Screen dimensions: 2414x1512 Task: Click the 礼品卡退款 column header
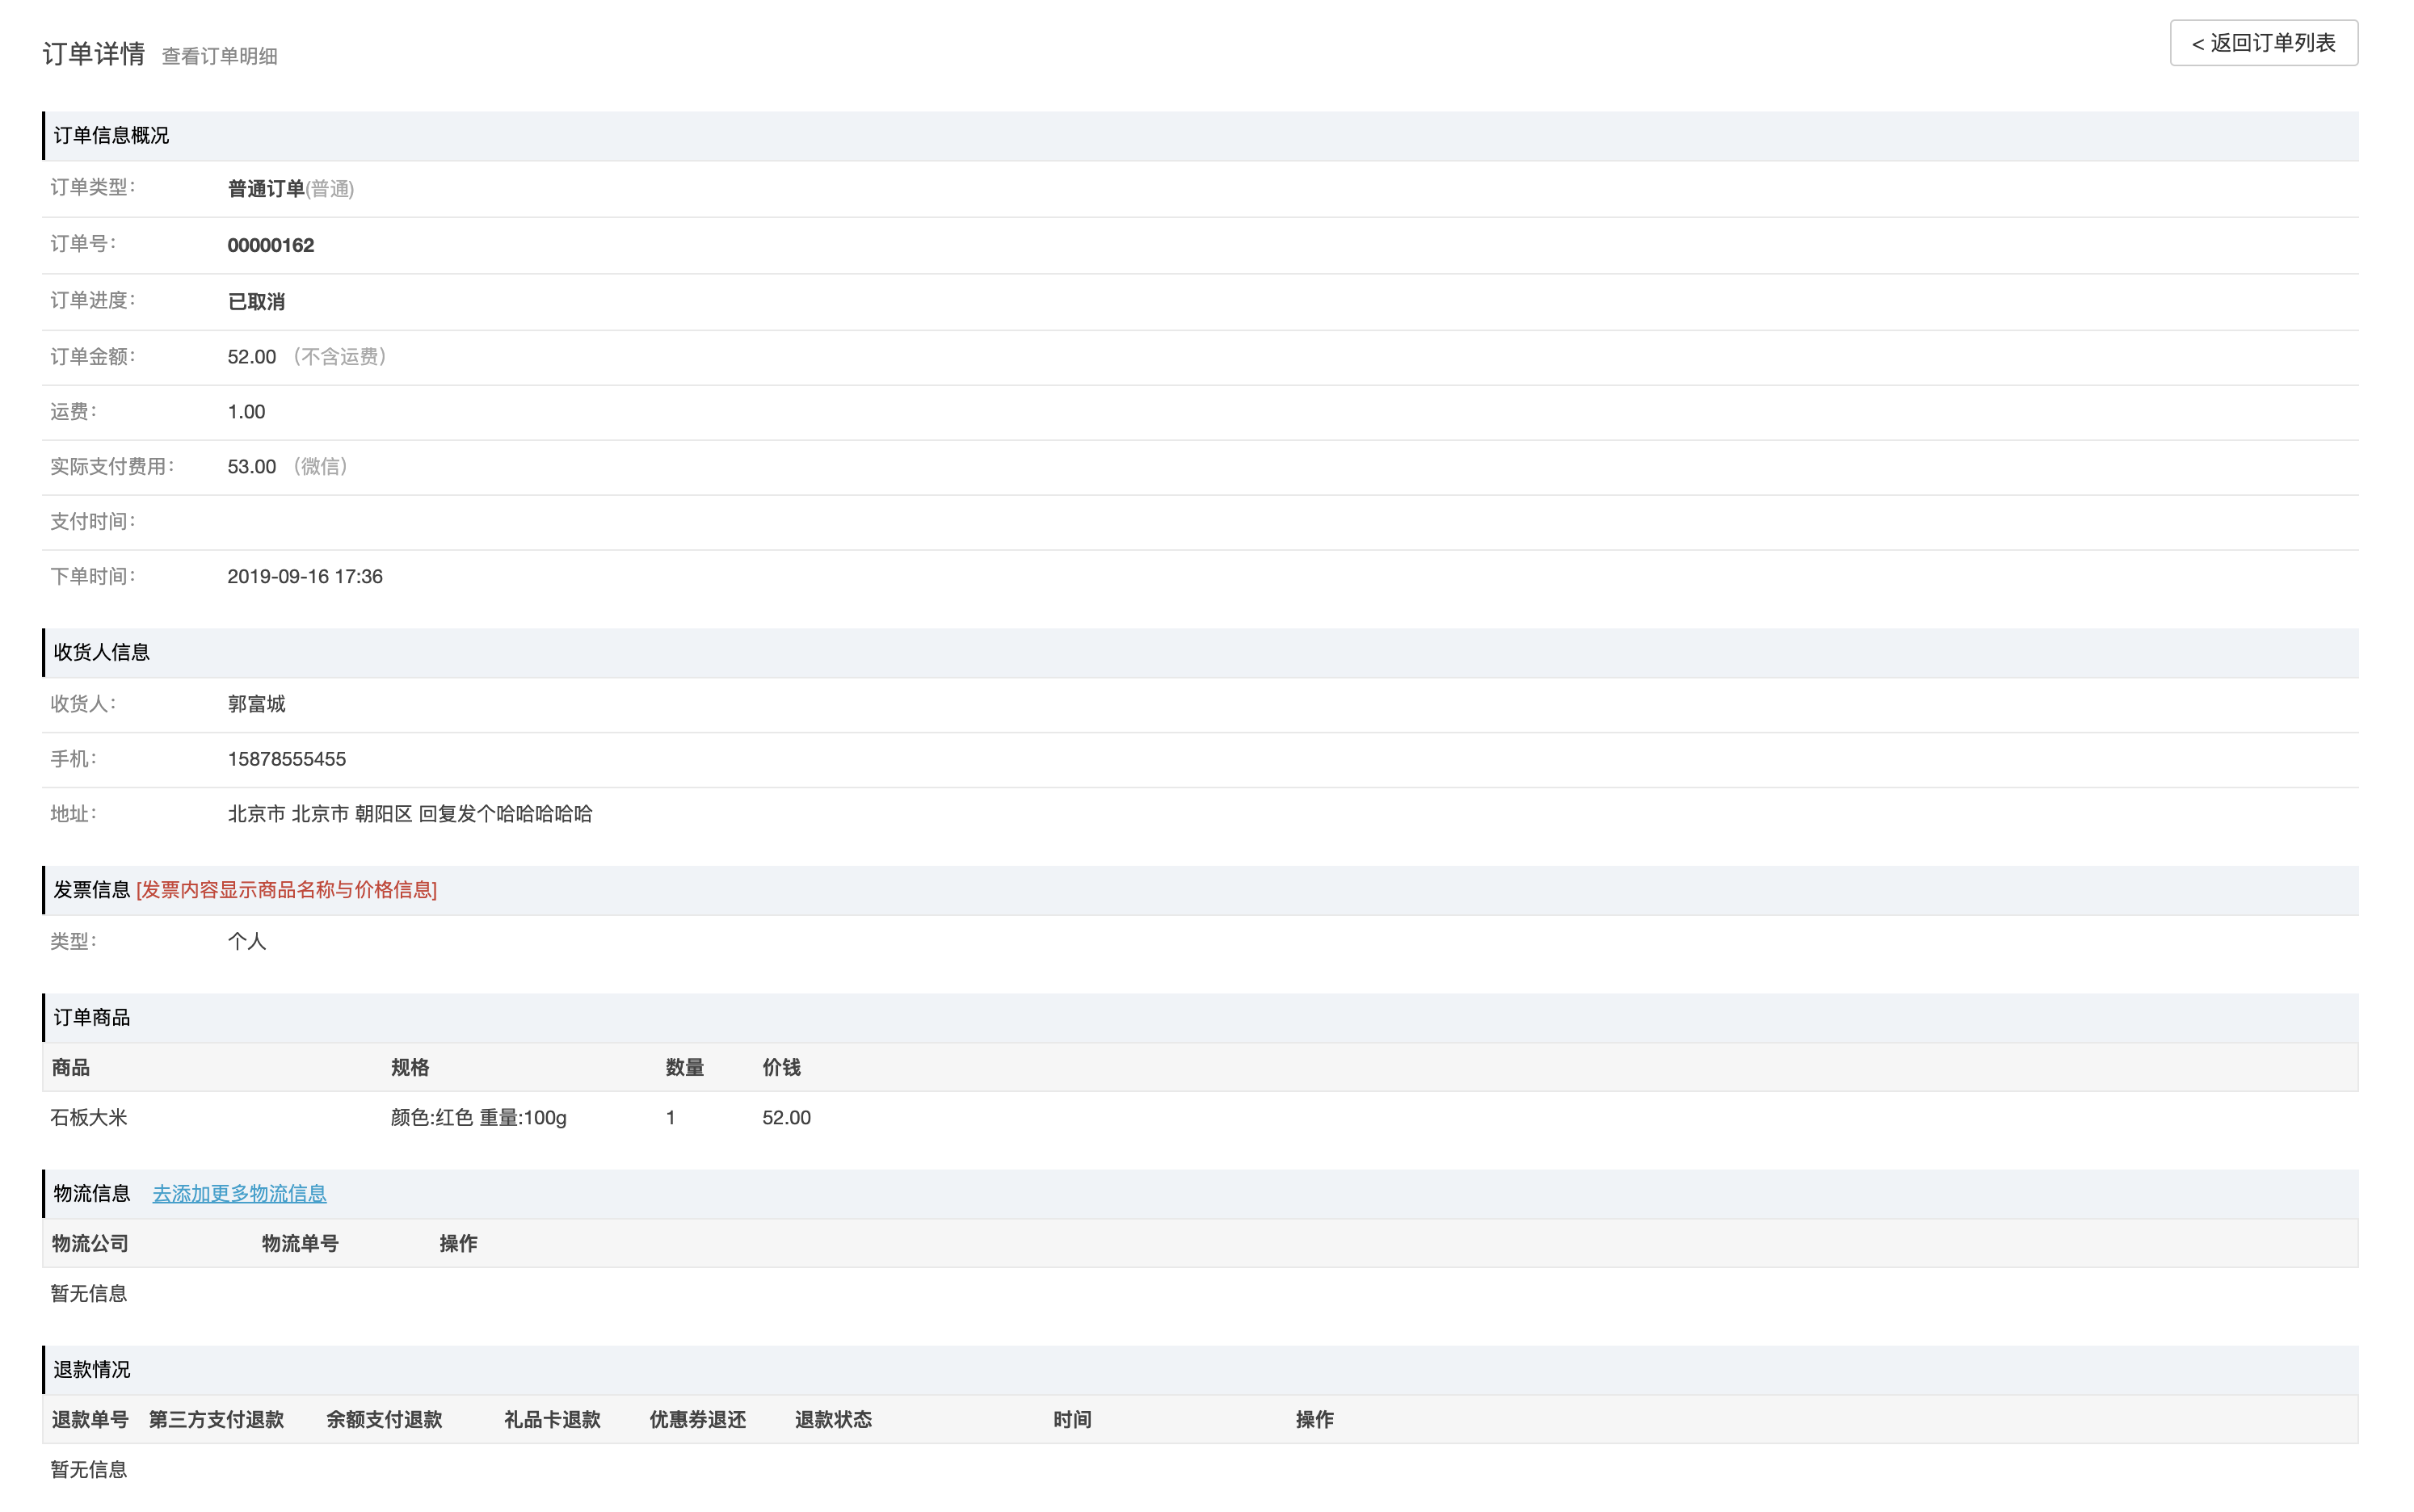pos(552,1419)
